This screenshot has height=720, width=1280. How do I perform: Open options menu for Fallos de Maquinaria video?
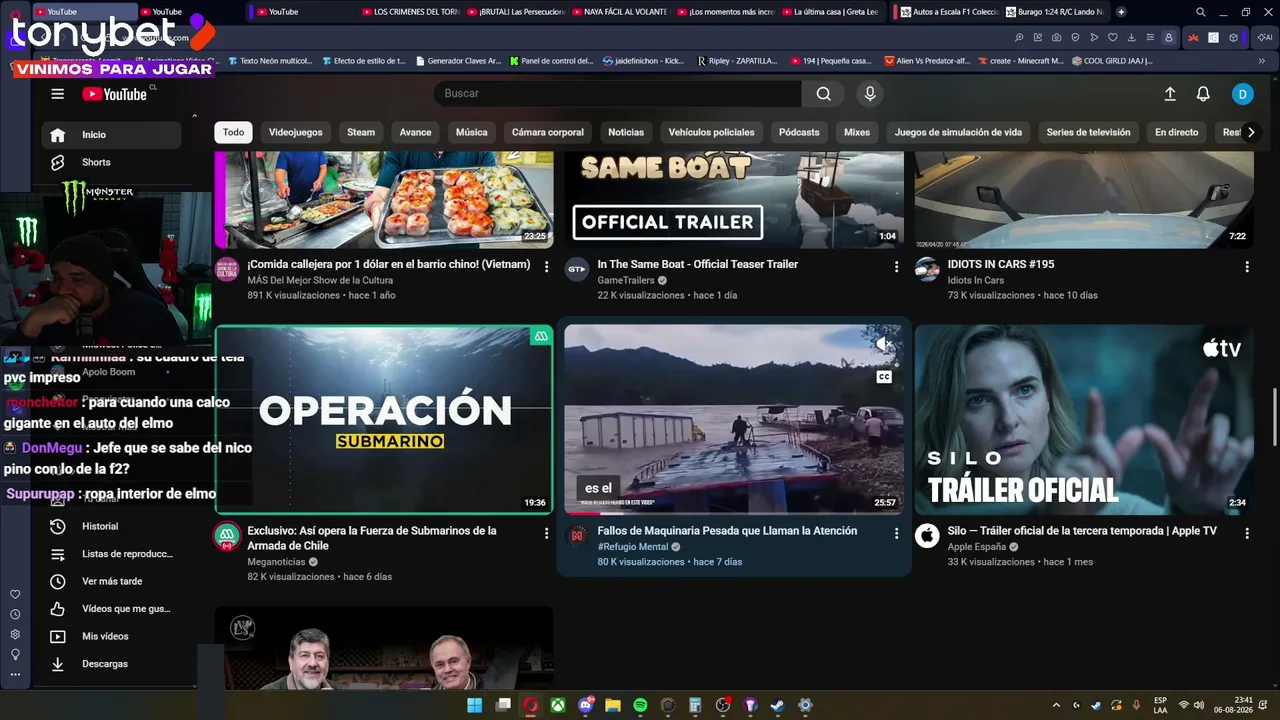[x=896, y=534]
